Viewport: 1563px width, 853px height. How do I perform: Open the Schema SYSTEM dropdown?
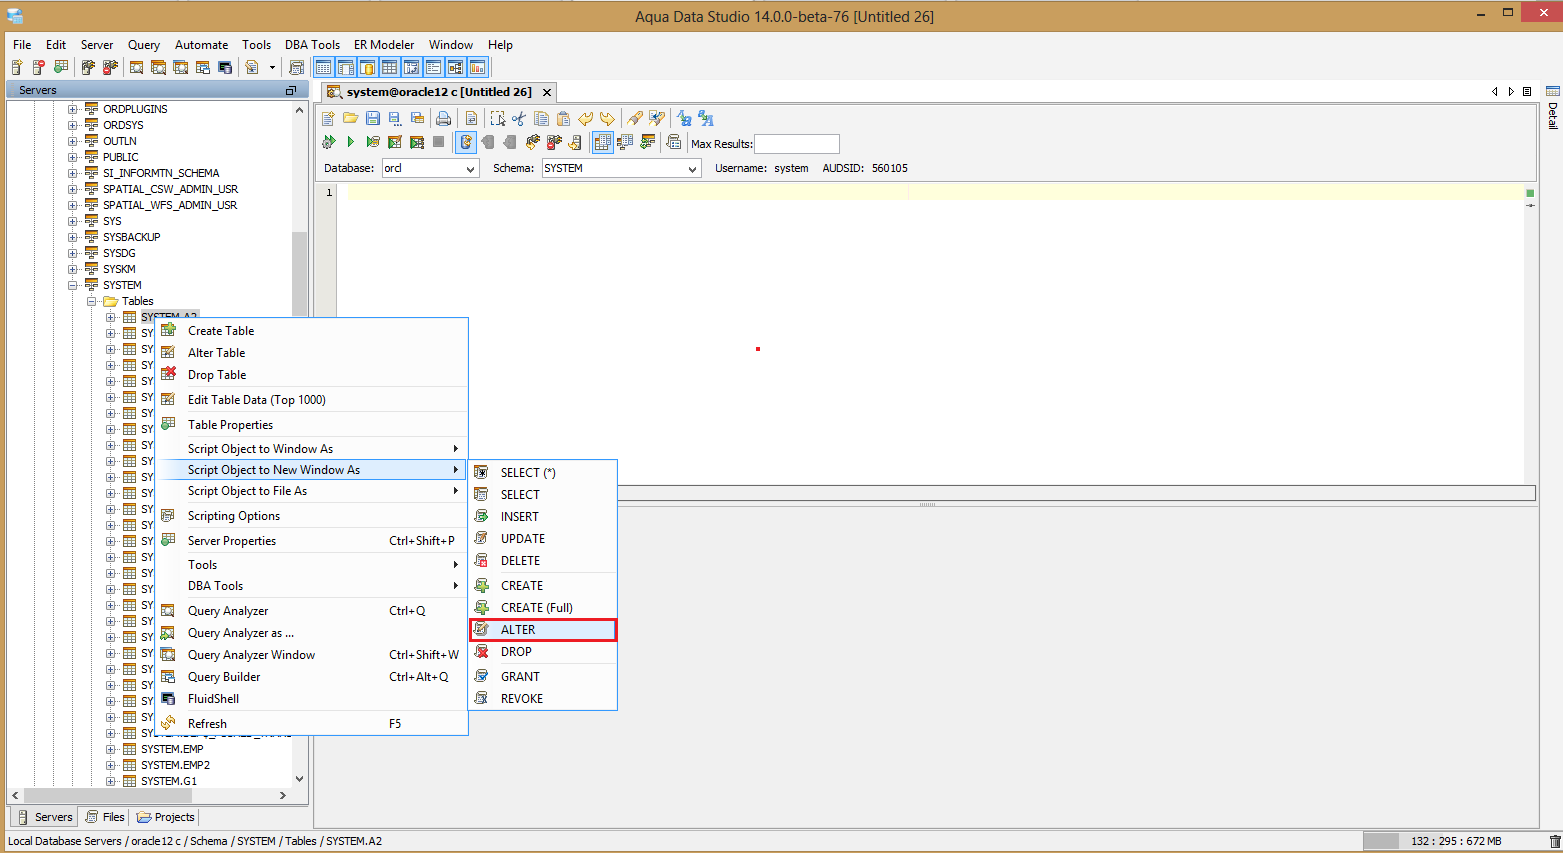(621, 168)
